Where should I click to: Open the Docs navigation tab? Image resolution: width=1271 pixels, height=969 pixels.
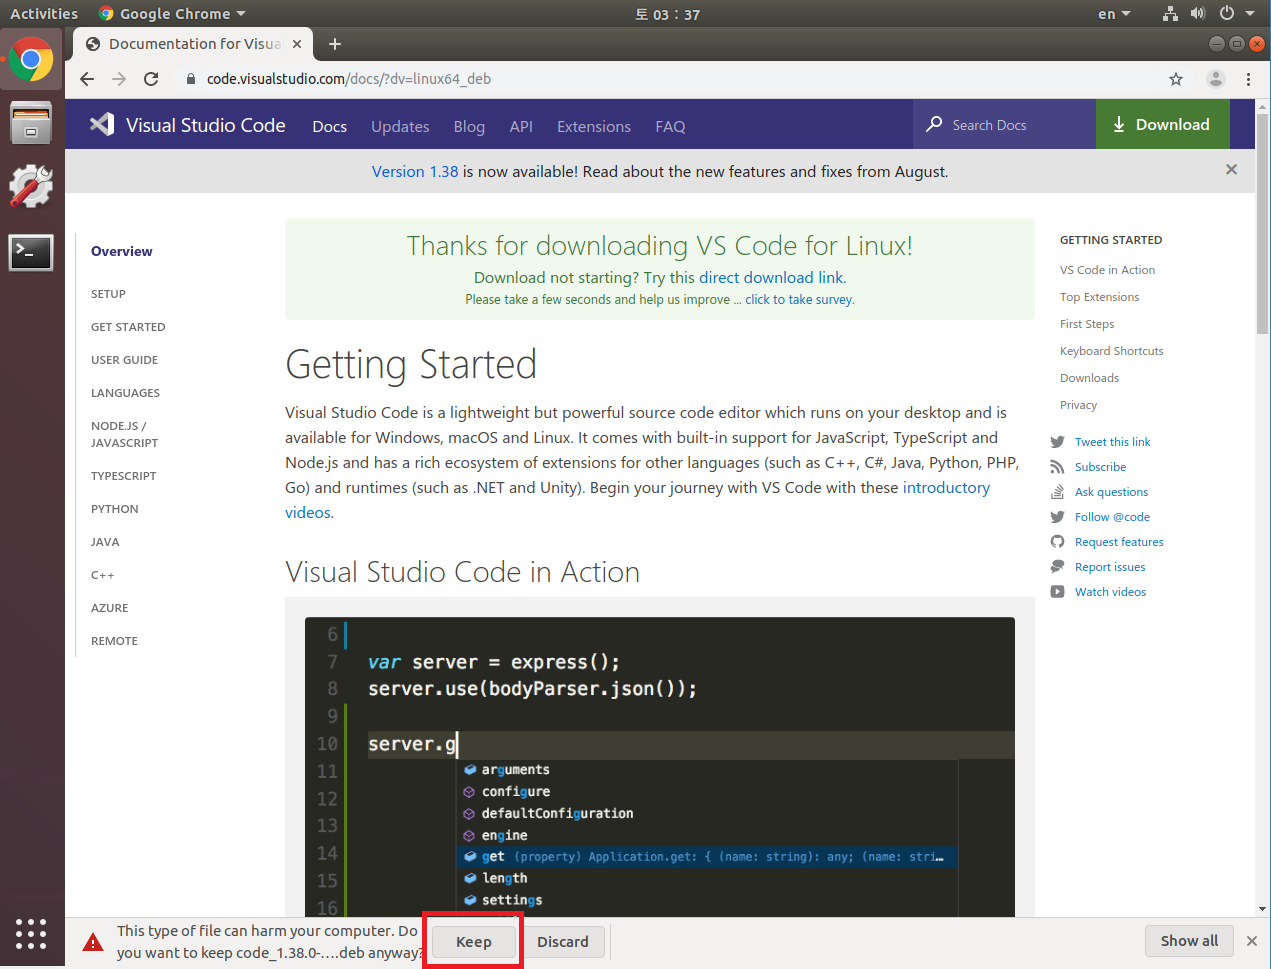329,126
